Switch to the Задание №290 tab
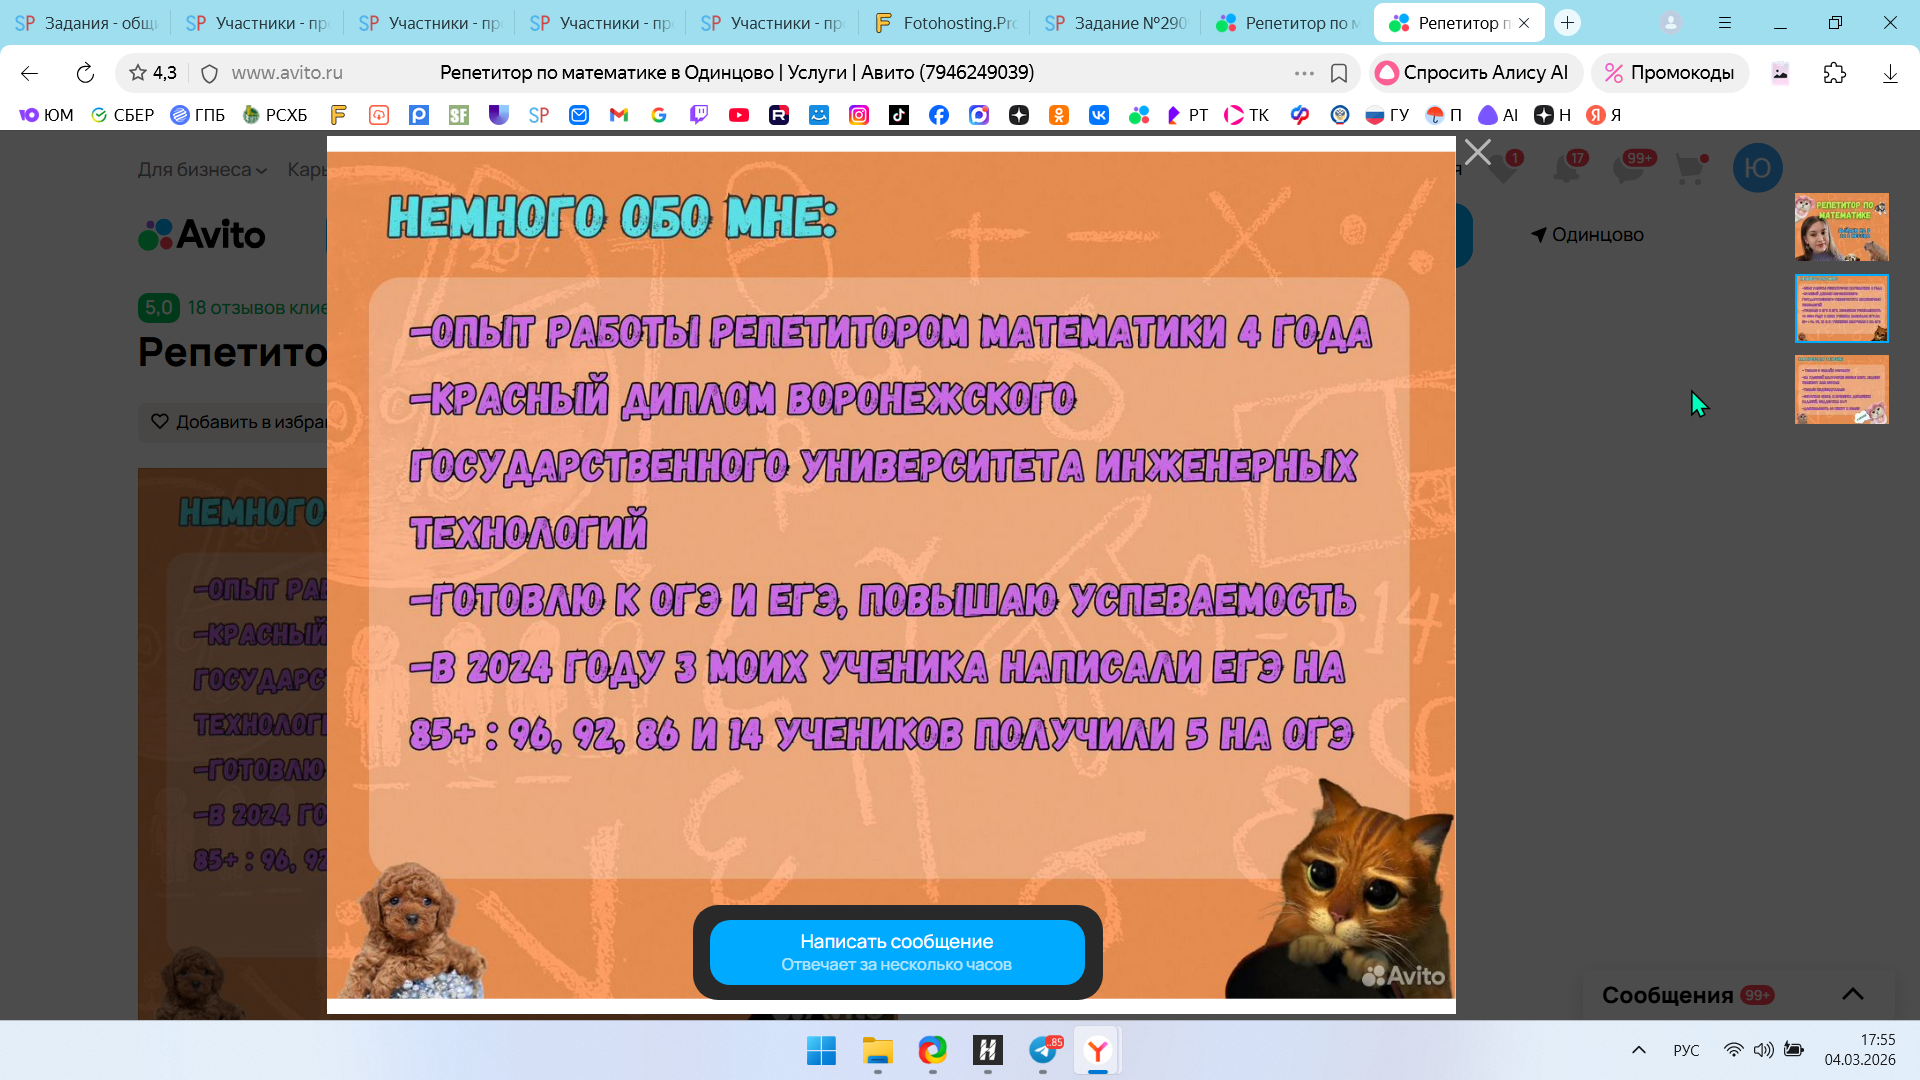 1116,23
